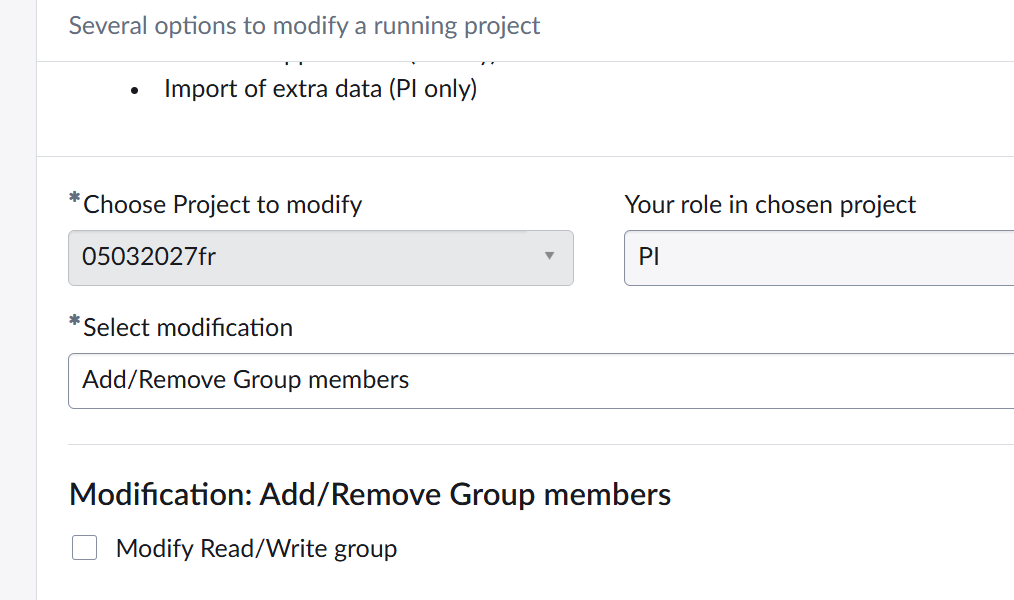Click the Your role in chosen project label
1014x600 pixels.
(770, 204)
